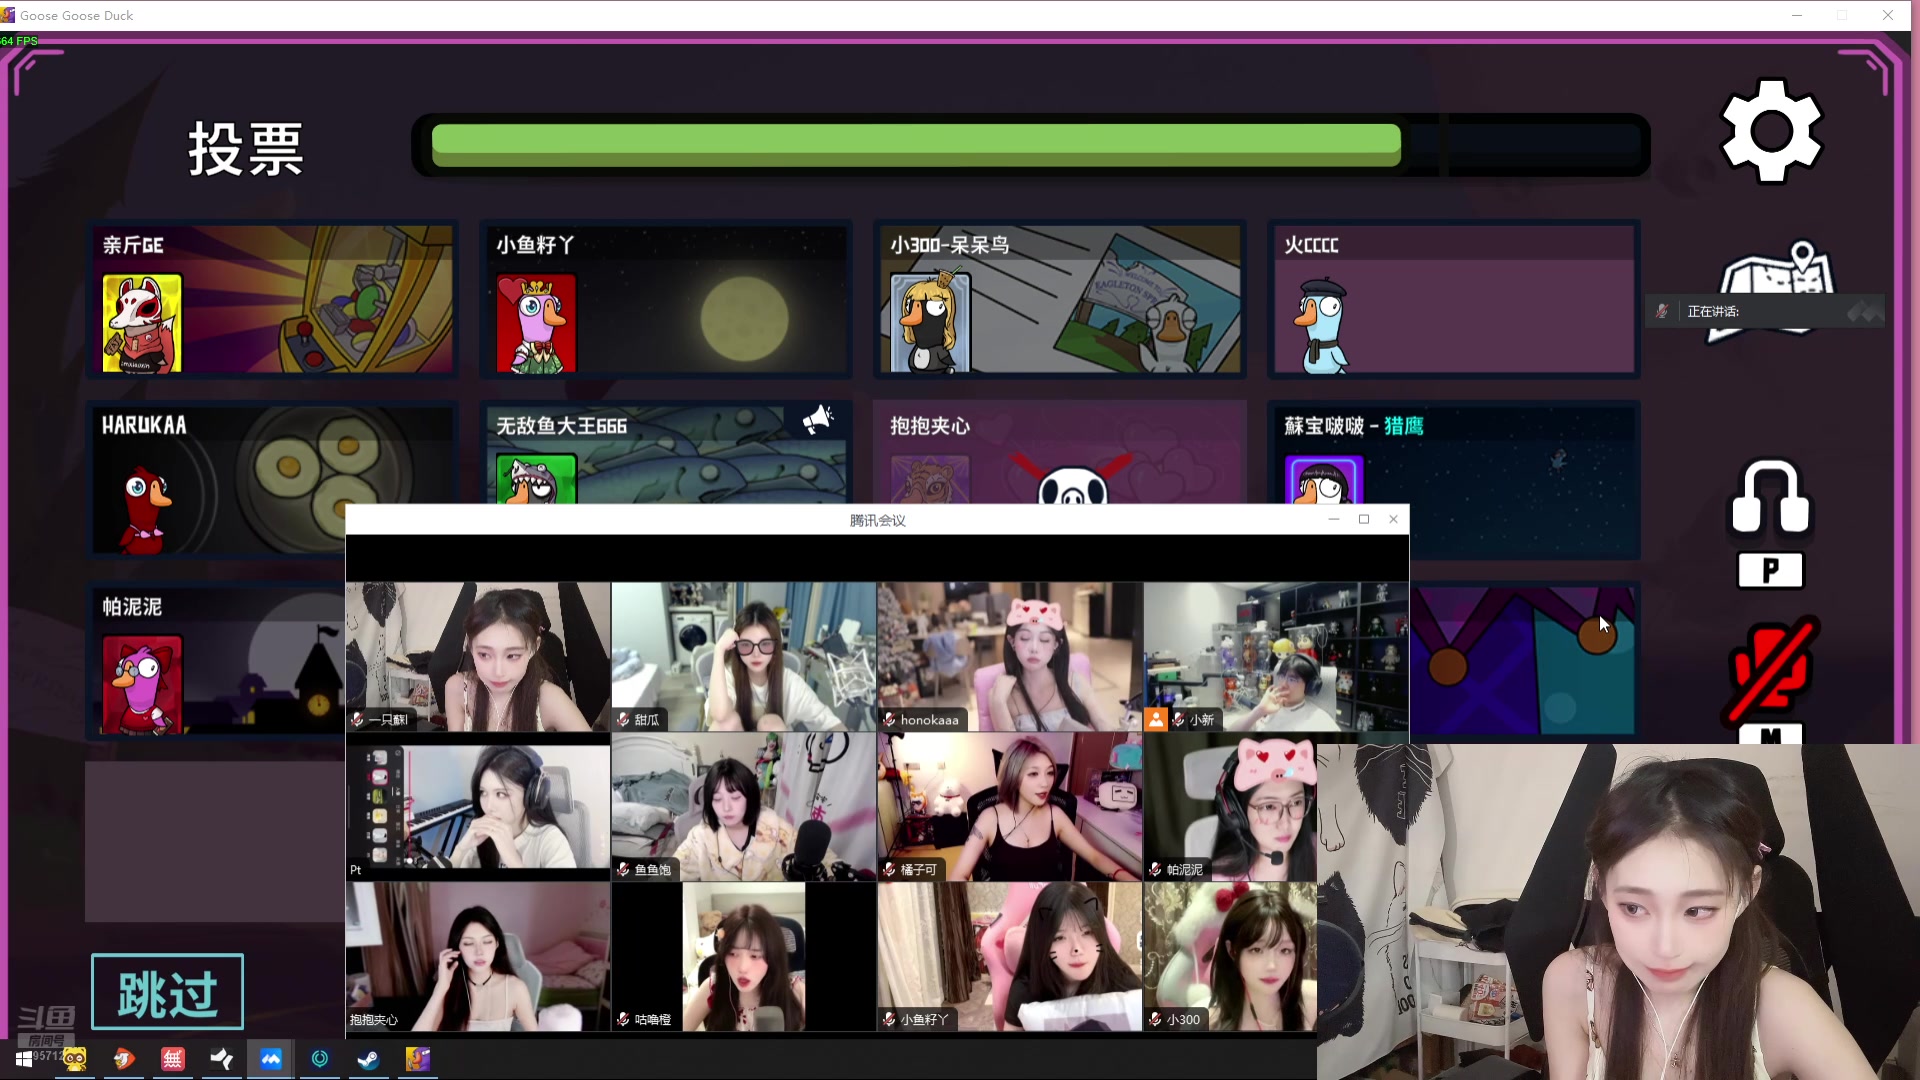Image resolution: width=1920 pixels, height=1080 pixels.
Task: Click the fox mask avatar of 亲斤GE
Action: (x=142, y=323)
